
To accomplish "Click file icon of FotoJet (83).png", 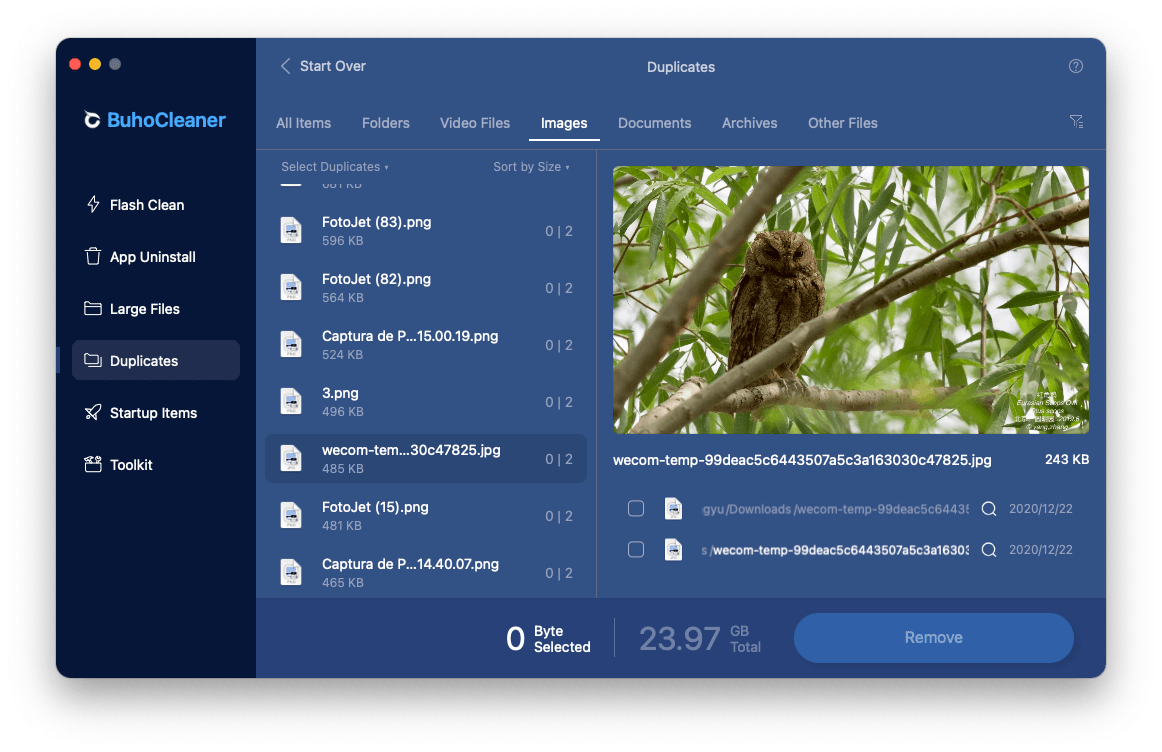I will click(291, 230).
